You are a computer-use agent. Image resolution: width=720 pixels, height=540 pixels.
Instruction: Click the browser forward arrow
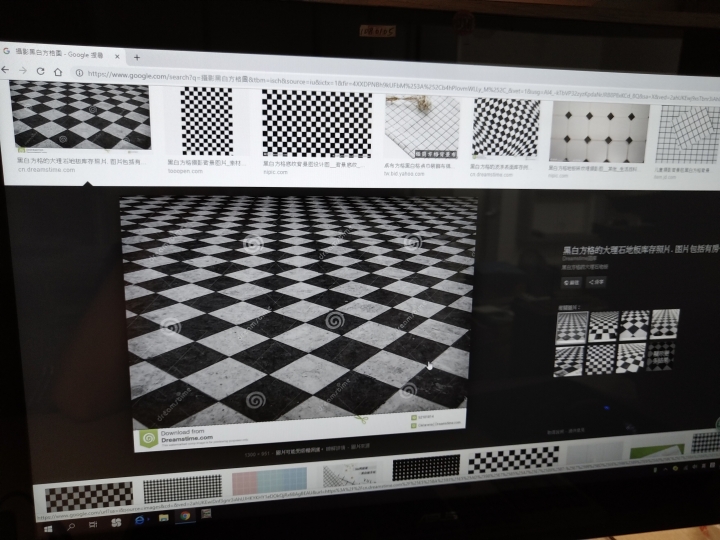pyautogui.click(x=22, y=71)
